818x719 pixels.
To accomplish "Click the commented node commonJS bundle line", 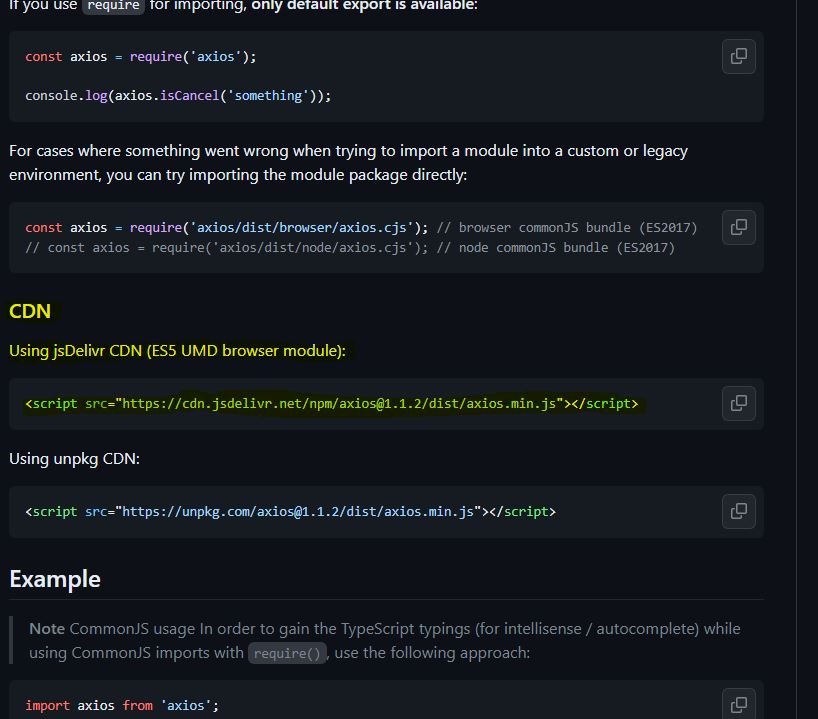I will [x=350, y=248].
